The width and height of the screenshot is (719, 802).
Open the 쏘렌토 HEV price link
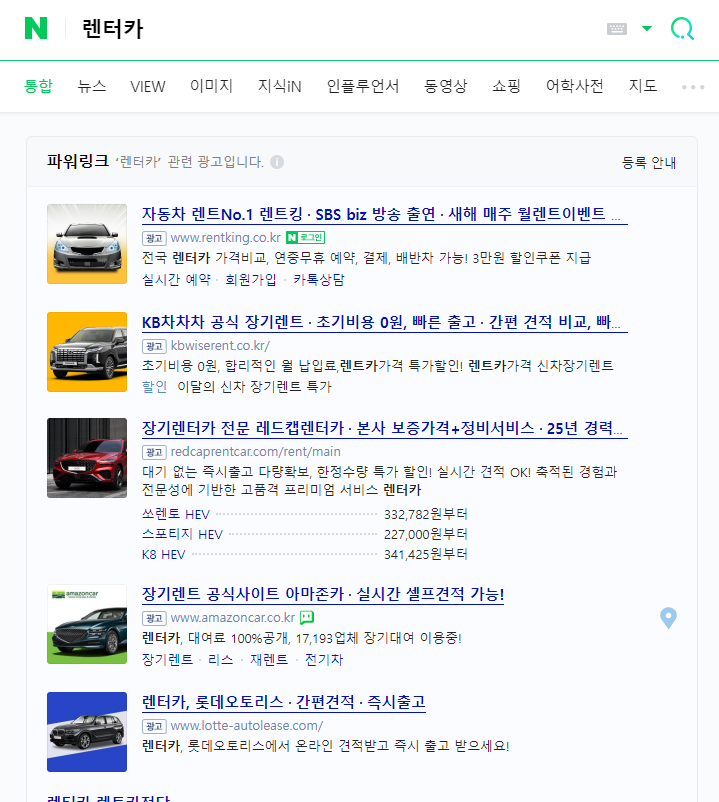(177, 514)
